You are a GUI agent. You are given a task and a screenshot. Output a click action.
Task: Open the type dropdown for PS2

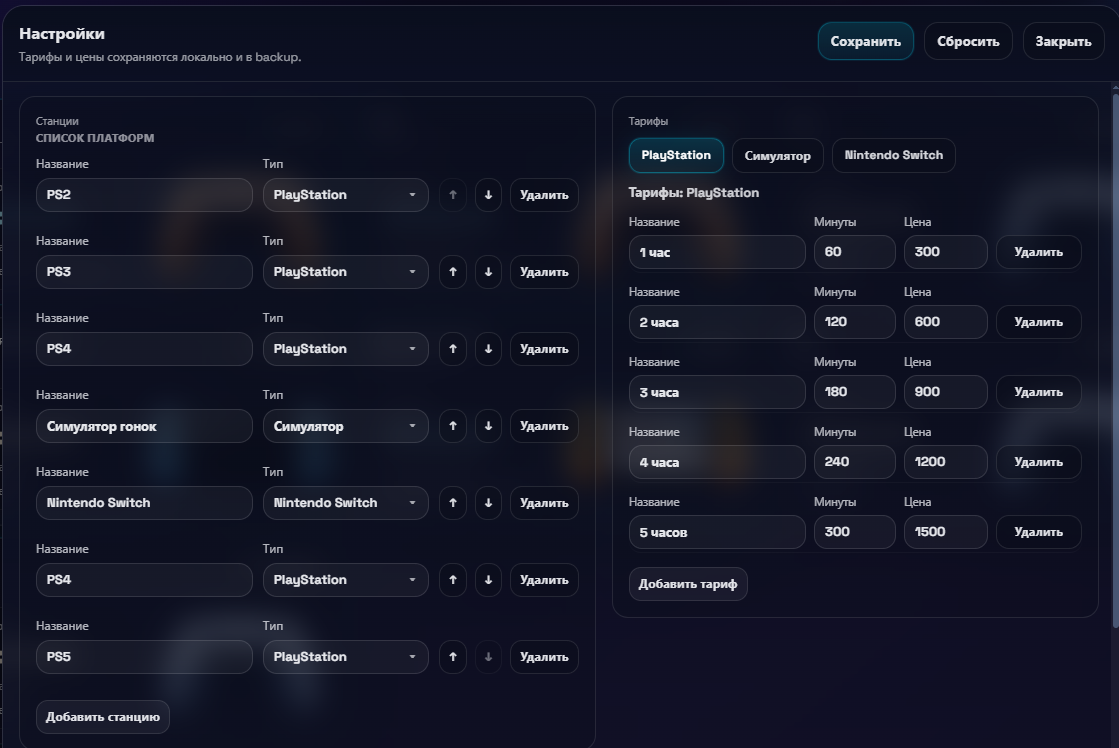pyautogui.click(x=345, y=195)
